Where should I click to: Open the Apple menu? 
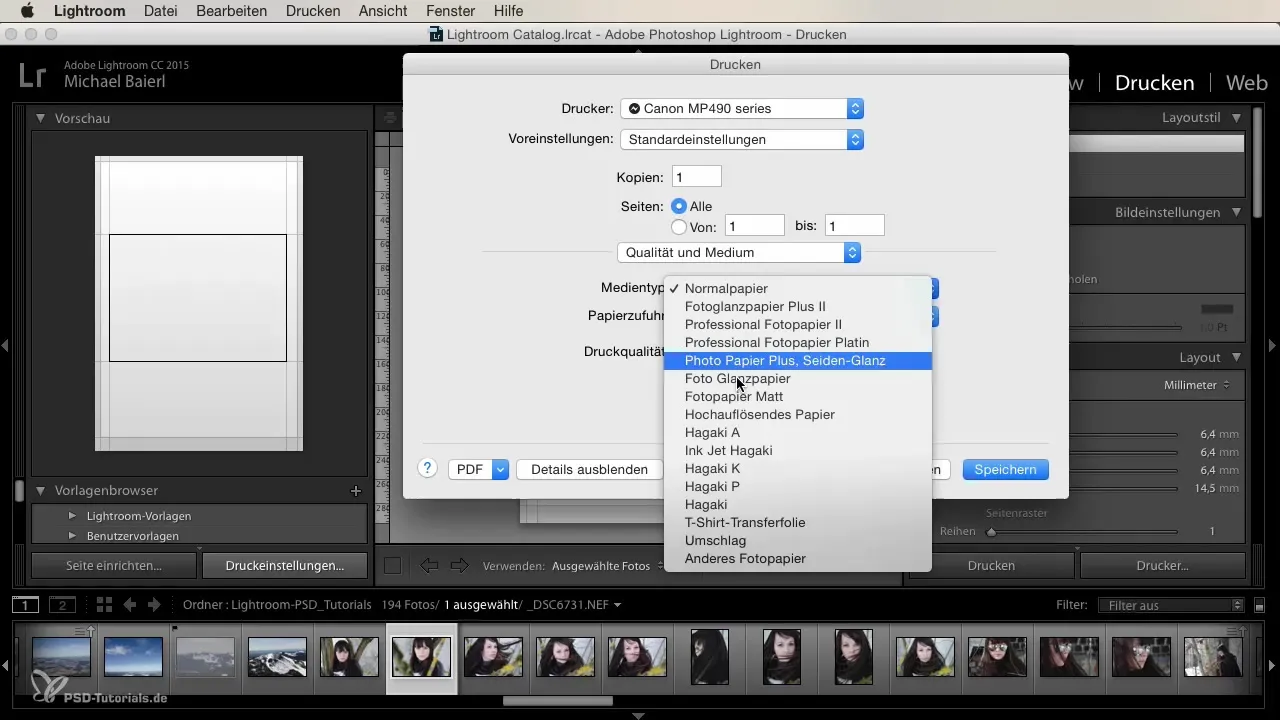tap(27, 11)
